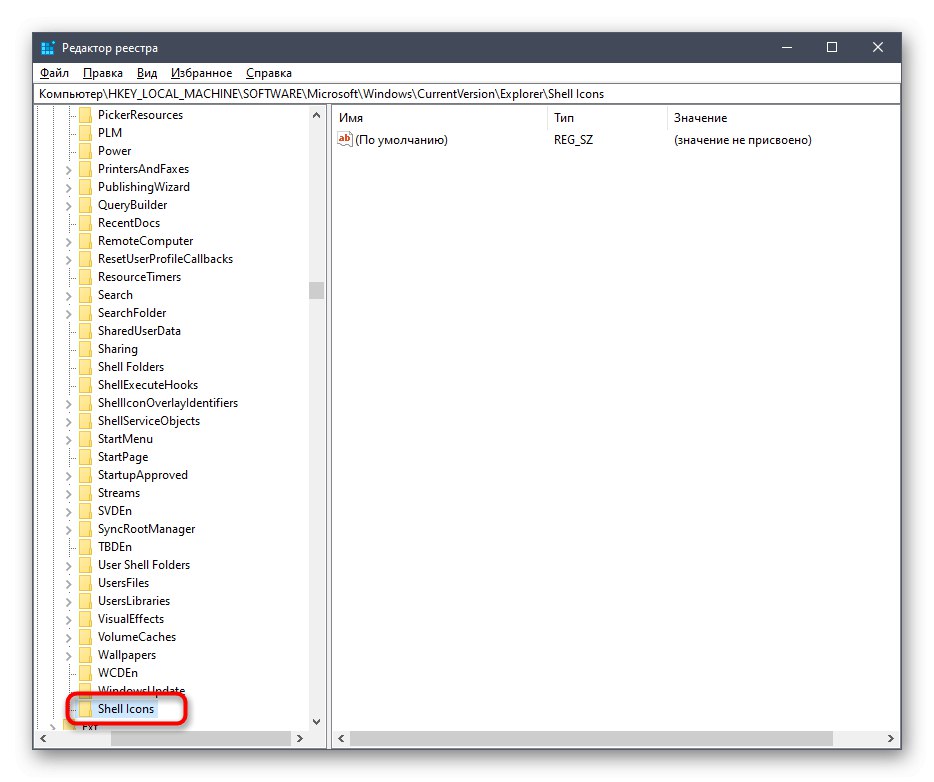Expand the UsersLibraries key

(x=68, y=602)
